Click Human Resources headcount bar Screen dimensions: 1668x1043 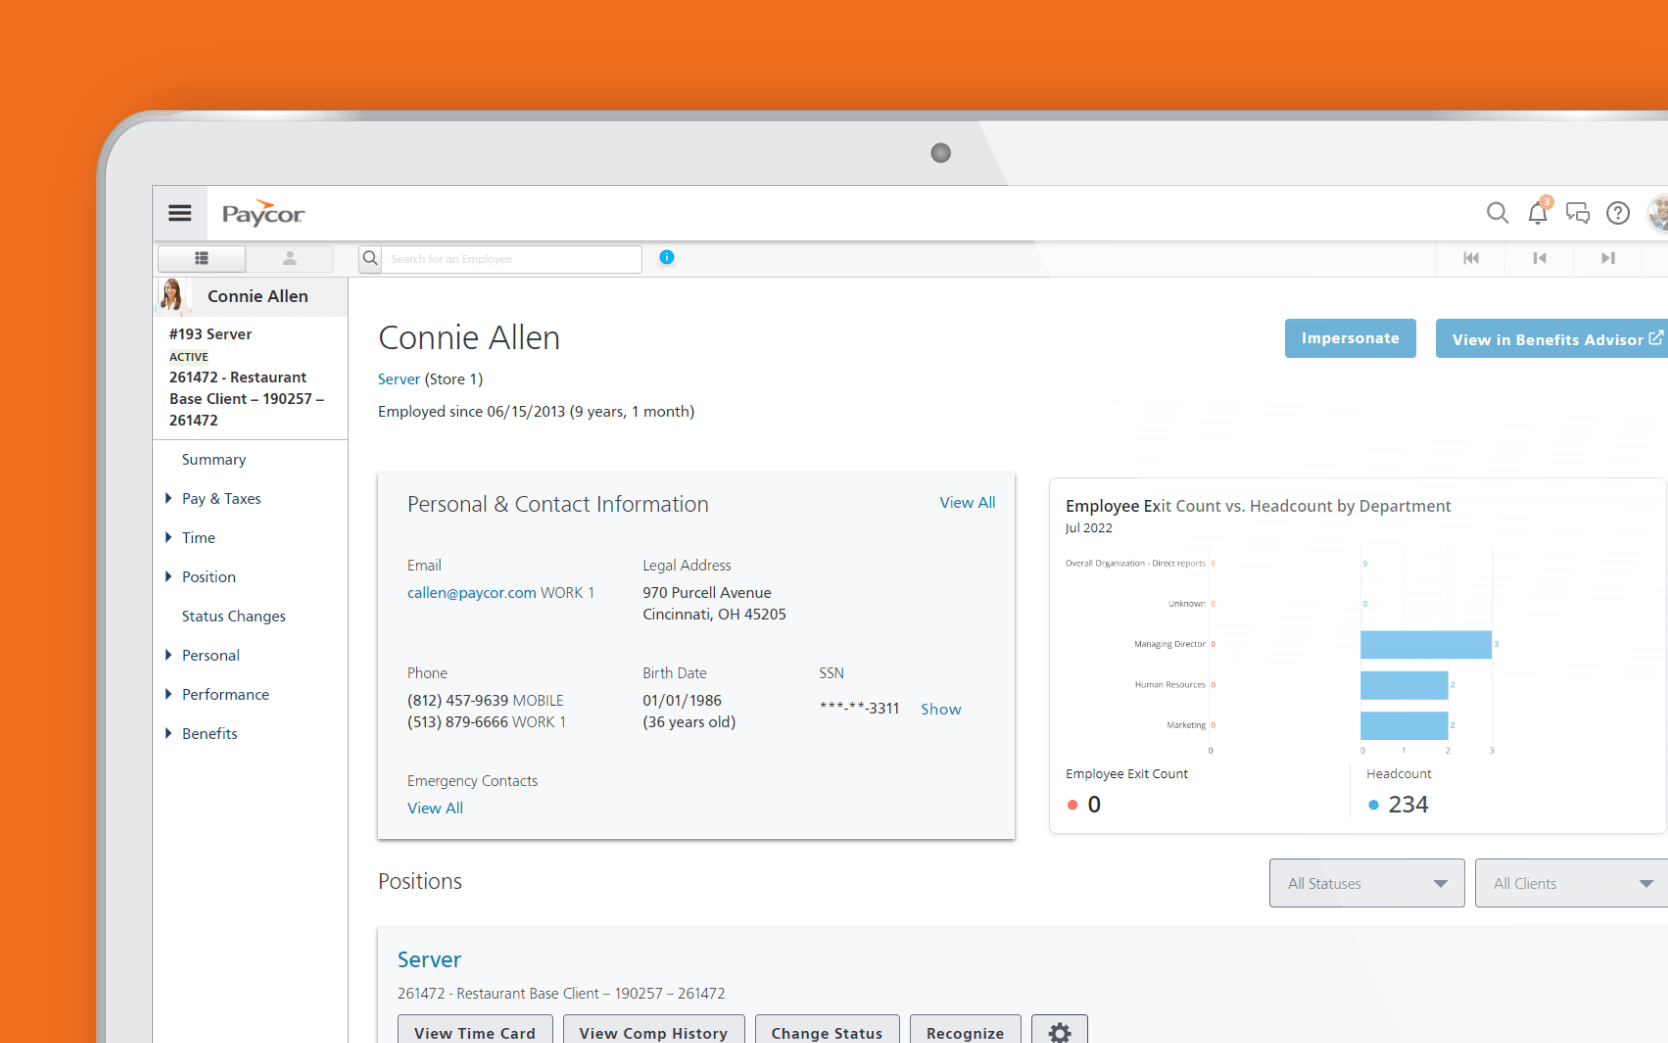pos(1404,685)
